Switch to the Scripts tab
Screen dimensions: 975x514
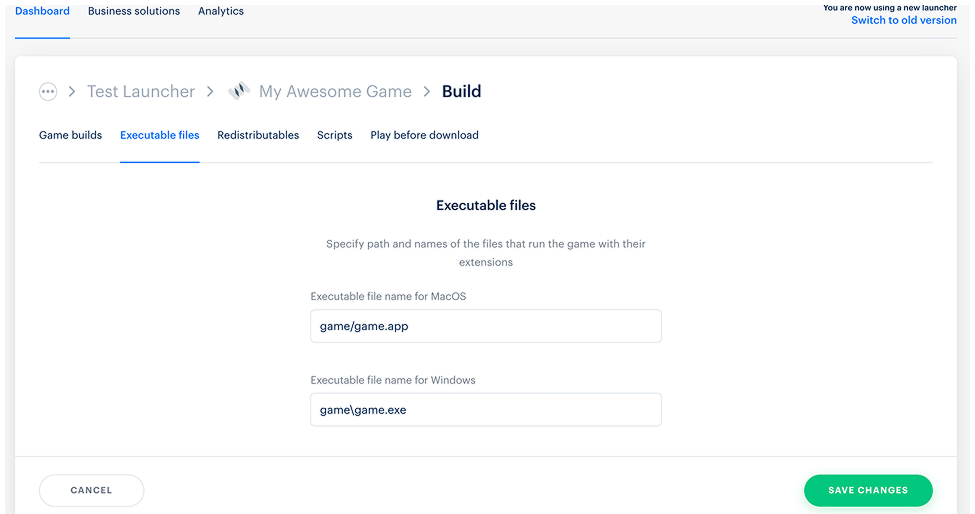(335, 135)
